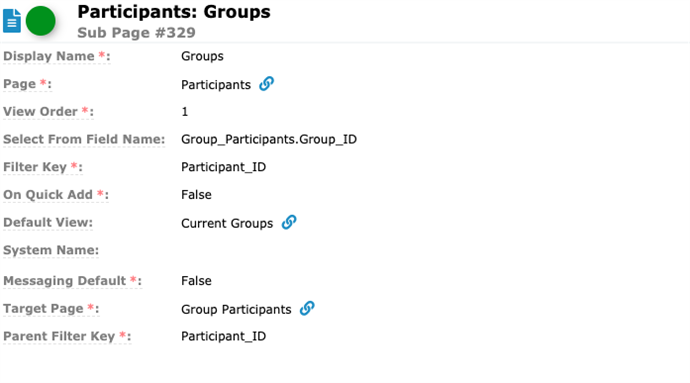The image size is (690, 383).
Task: Click the View Order label
Action: [x=48, y=112]
